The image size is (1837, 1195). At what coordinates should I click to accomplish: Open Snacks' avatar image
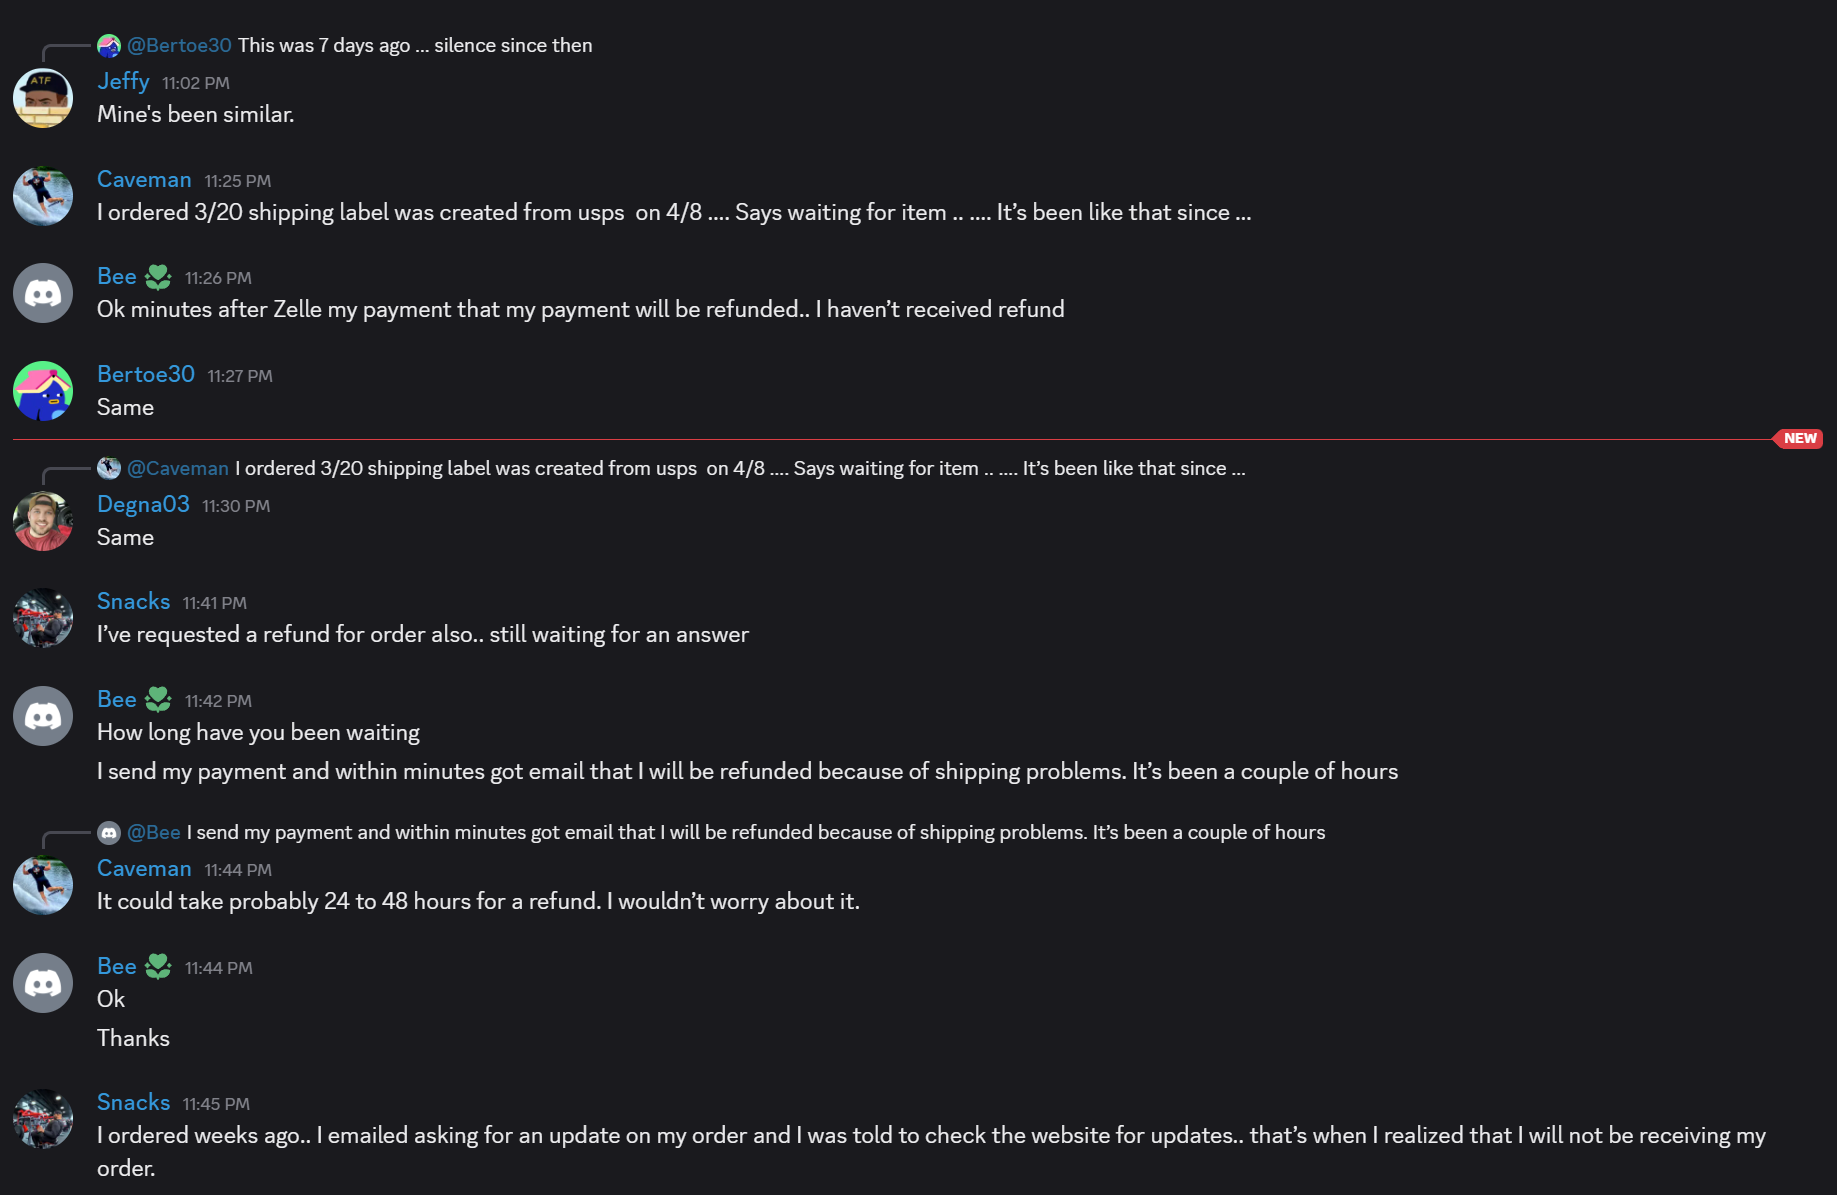(43, 618)
